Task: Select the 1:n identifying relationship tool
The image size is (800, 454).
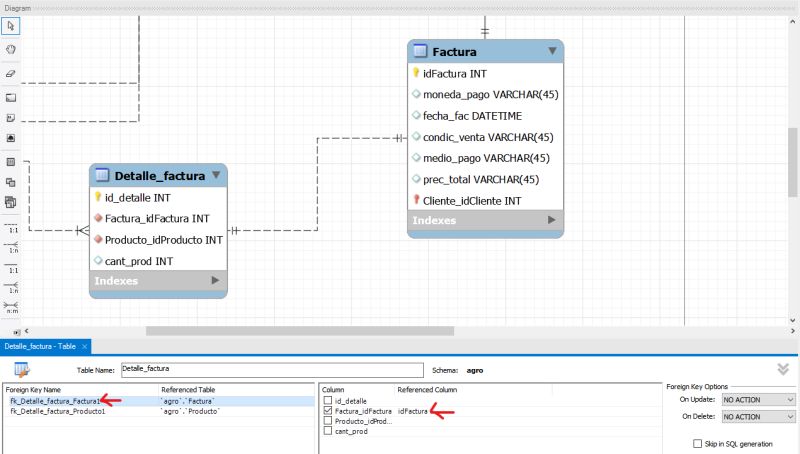Action: 11,287
